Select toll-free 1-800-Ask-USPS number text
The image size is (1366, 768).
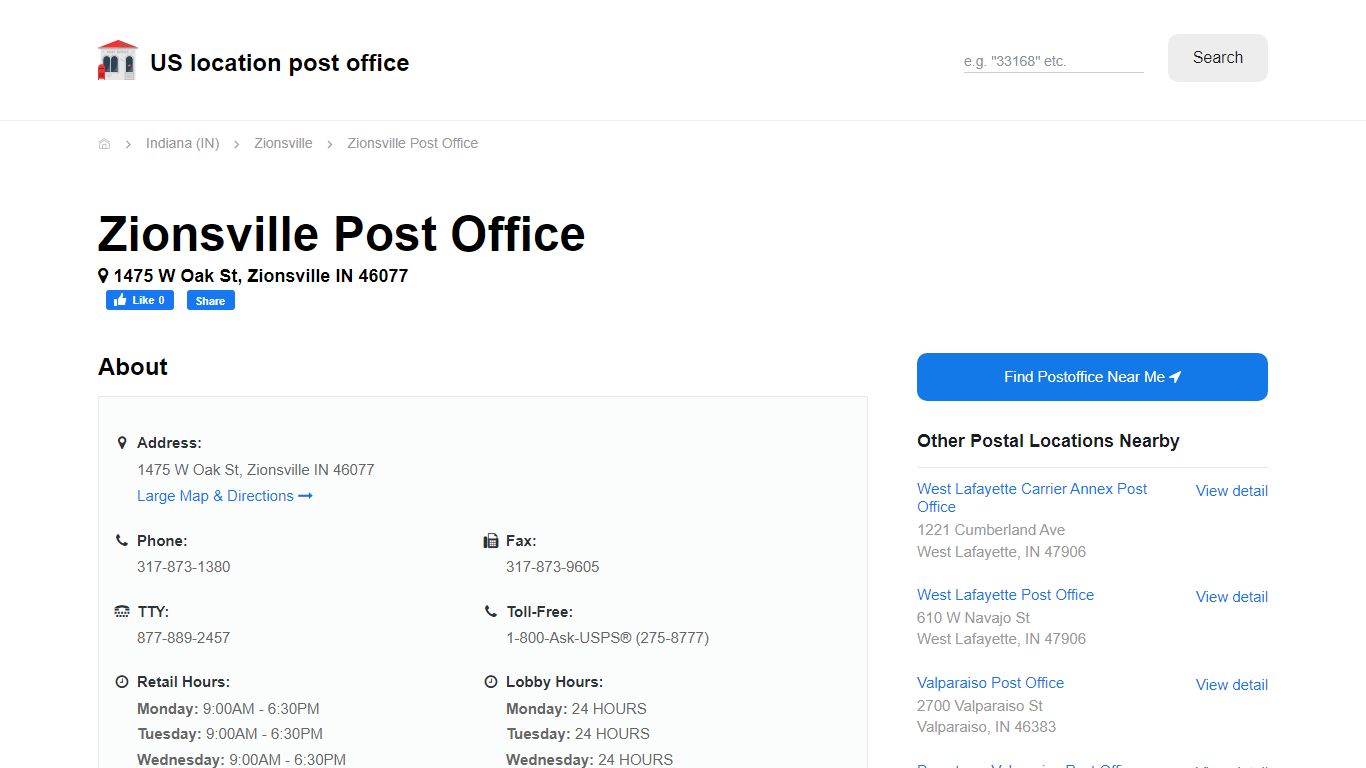tap(607, 638)
